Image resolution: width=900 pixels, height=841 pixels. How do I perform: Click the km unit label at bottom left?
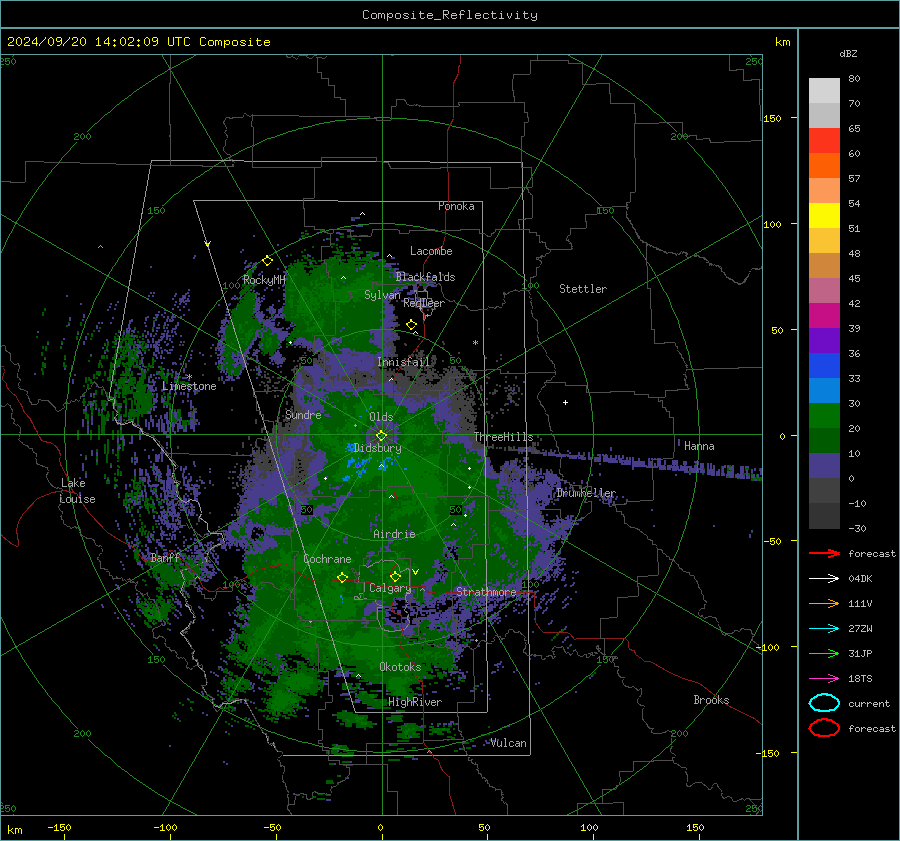[x=14, y=830]
